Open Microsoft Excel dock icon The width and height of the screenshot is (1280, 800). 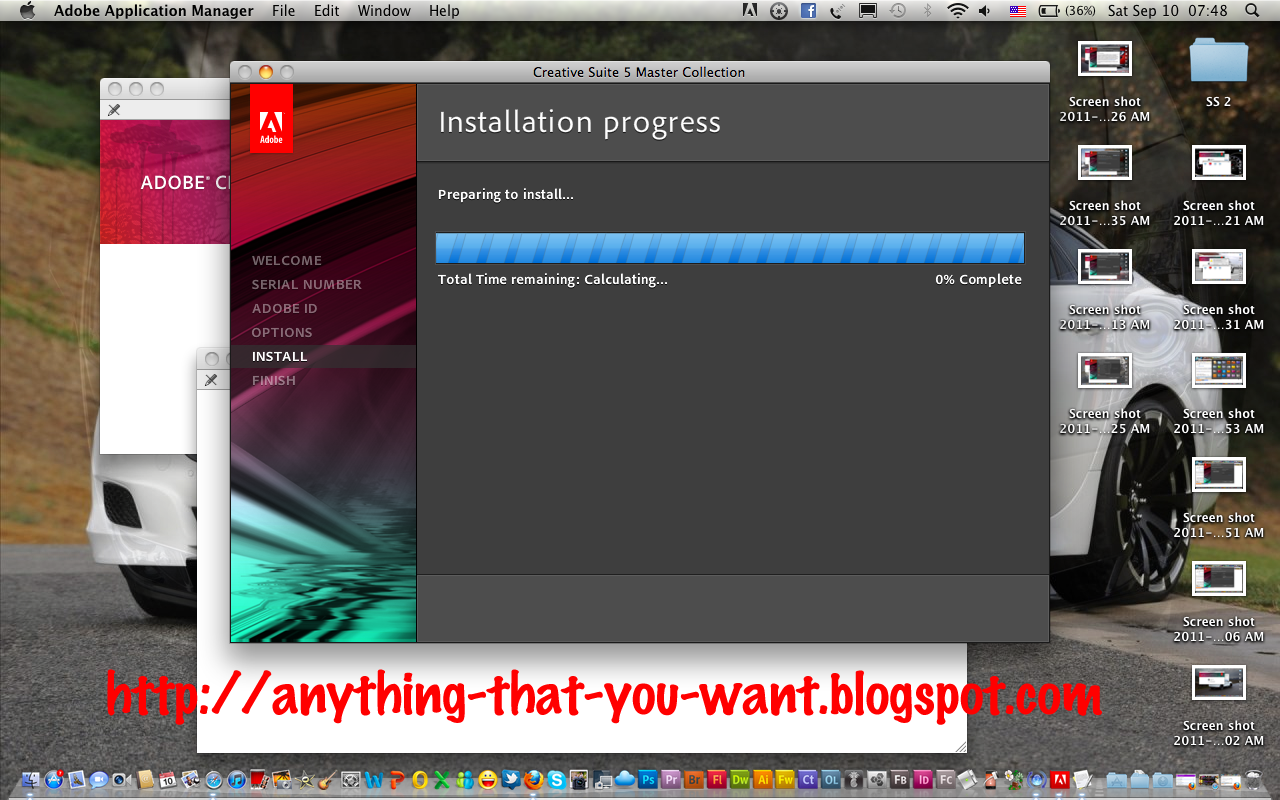tap(442, 780)
